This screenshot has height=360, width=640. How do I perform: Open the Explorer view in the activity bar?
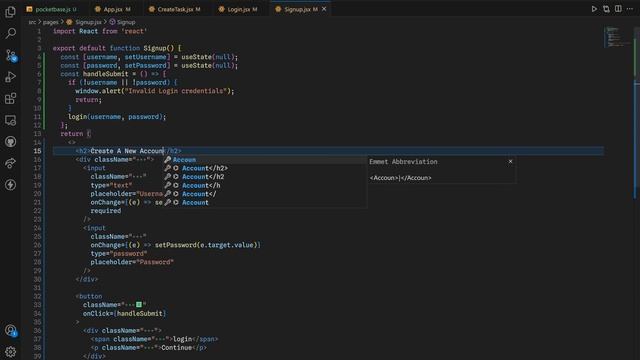[x=11, y=11]
